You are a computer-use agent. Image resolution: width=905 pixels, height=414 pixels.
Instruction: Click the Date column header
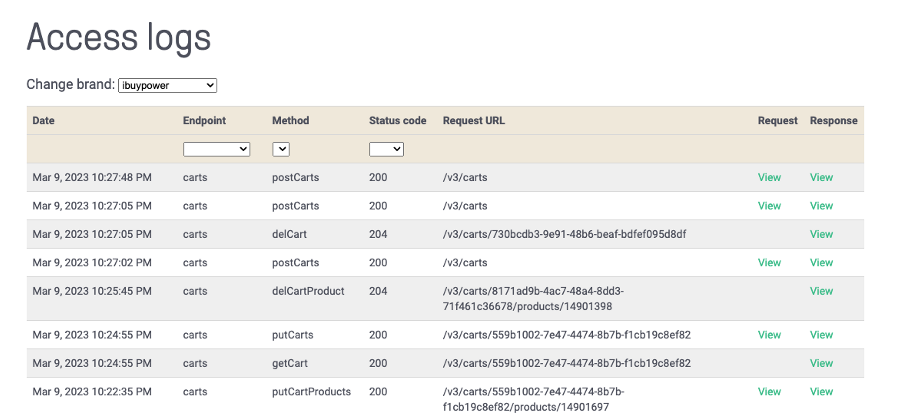[43, 121]
